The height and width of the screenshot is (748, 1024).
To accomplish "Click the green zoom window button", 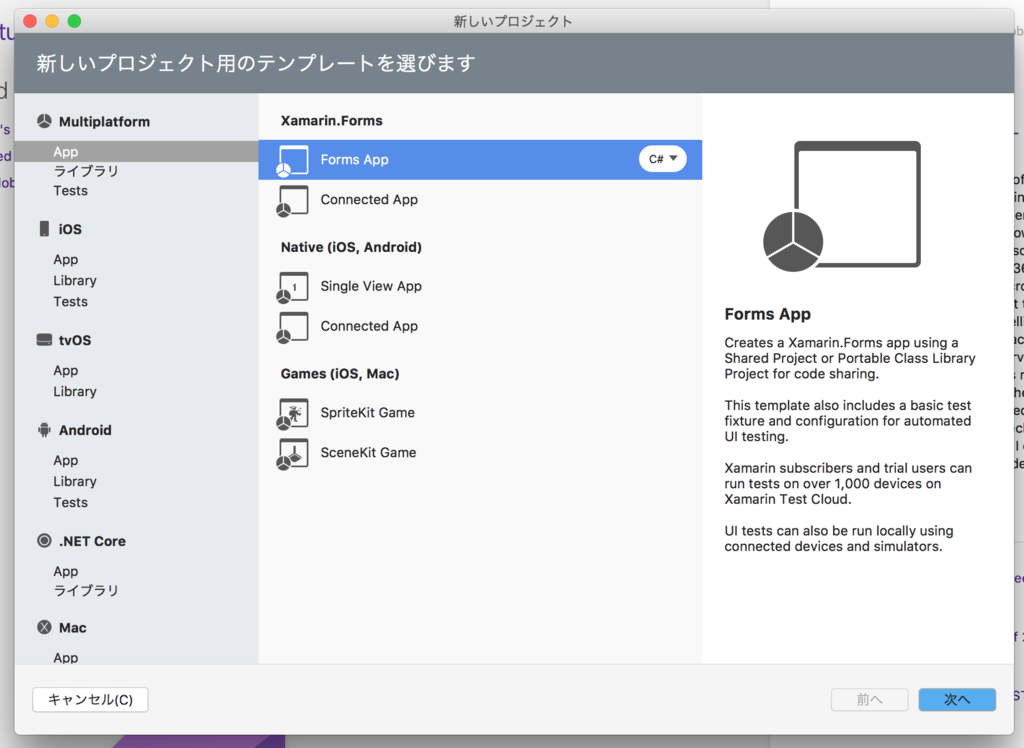I will coord(74,22).
